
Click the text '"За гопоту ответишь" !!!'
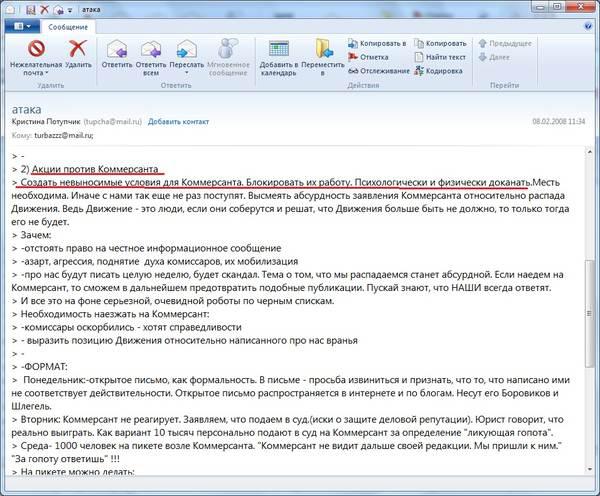[65, 458]
